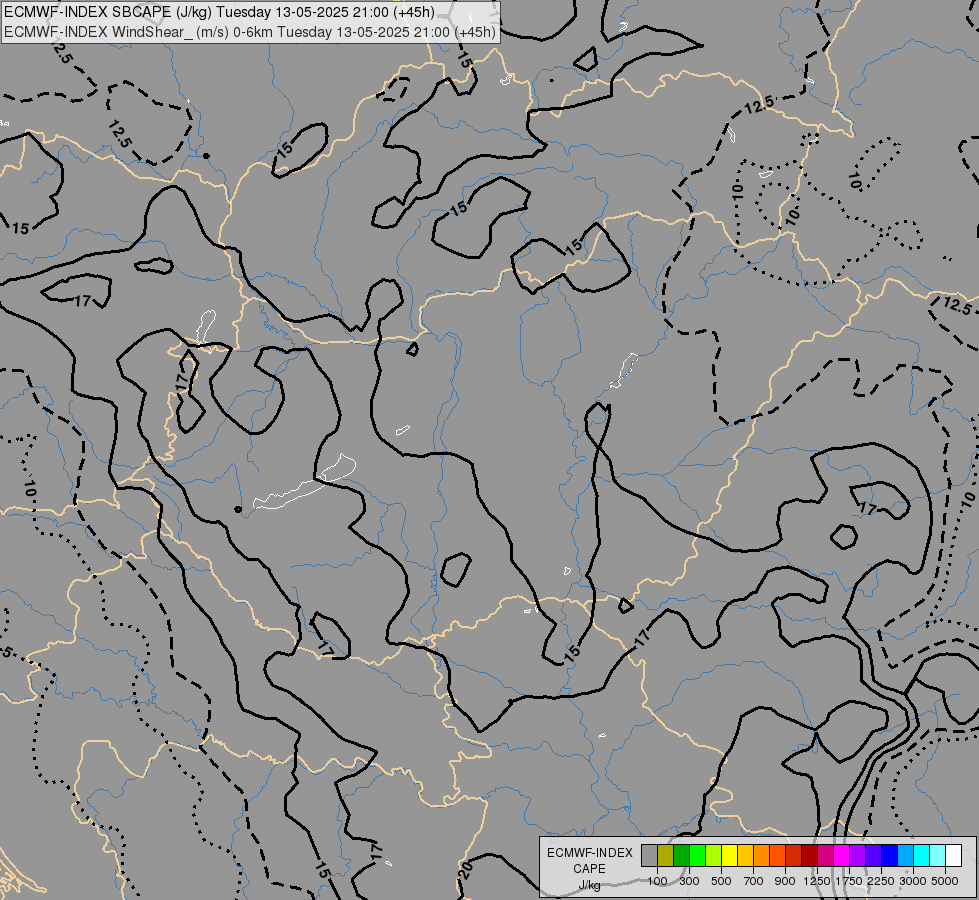Pick the dark red swatch left of 1250

click(x=809, y=855)
